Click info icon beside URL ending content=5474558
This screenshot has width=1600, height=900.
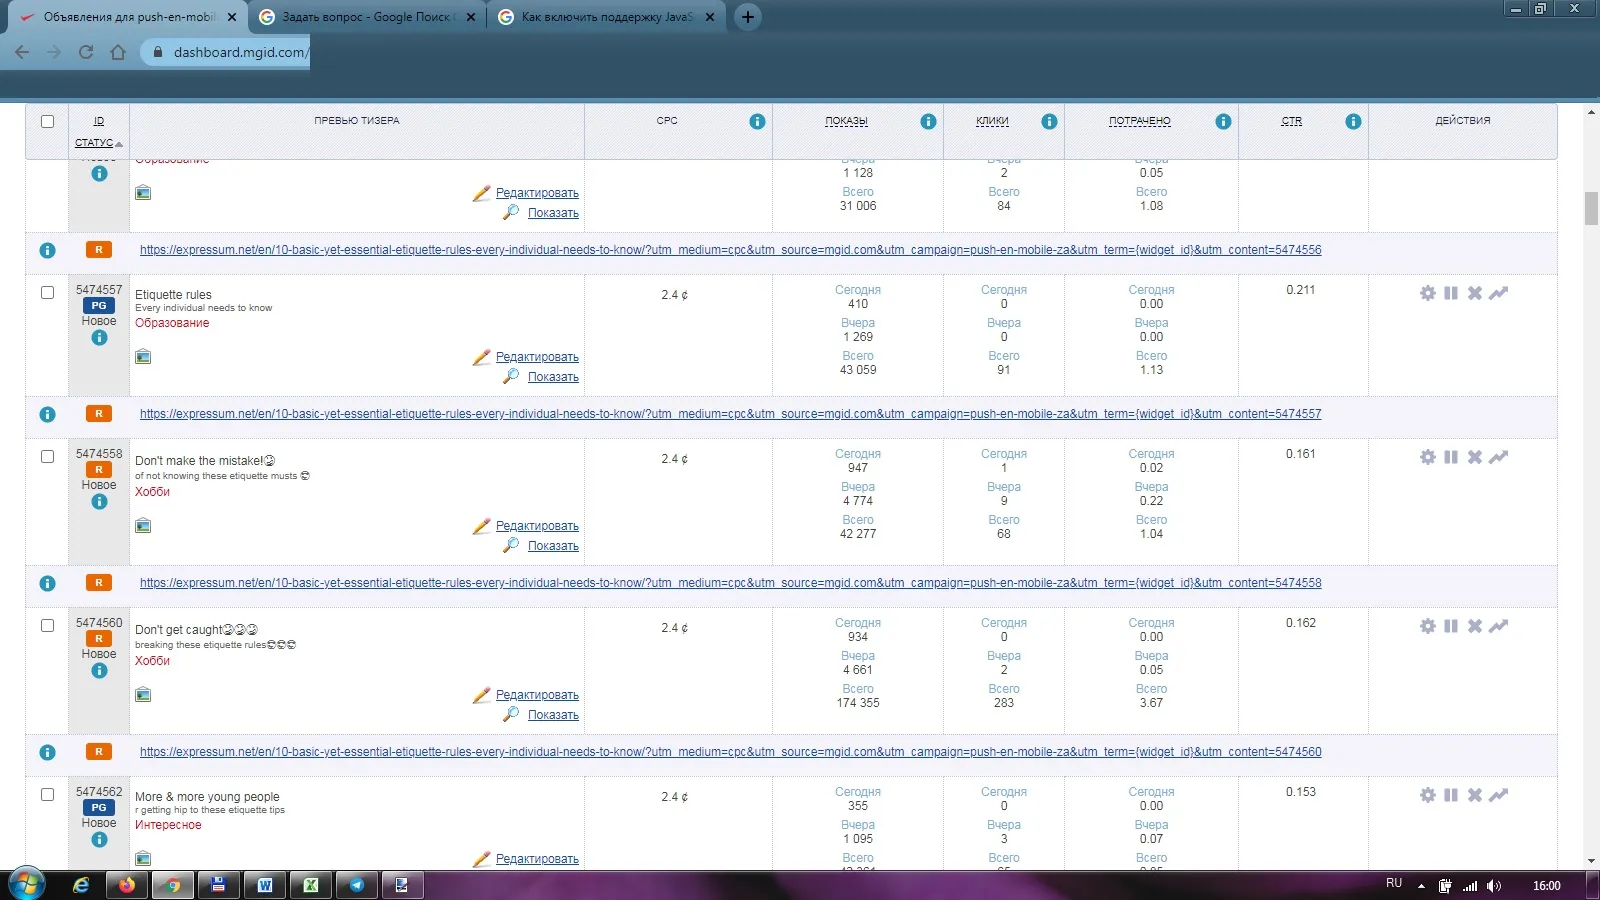(47, 583)
